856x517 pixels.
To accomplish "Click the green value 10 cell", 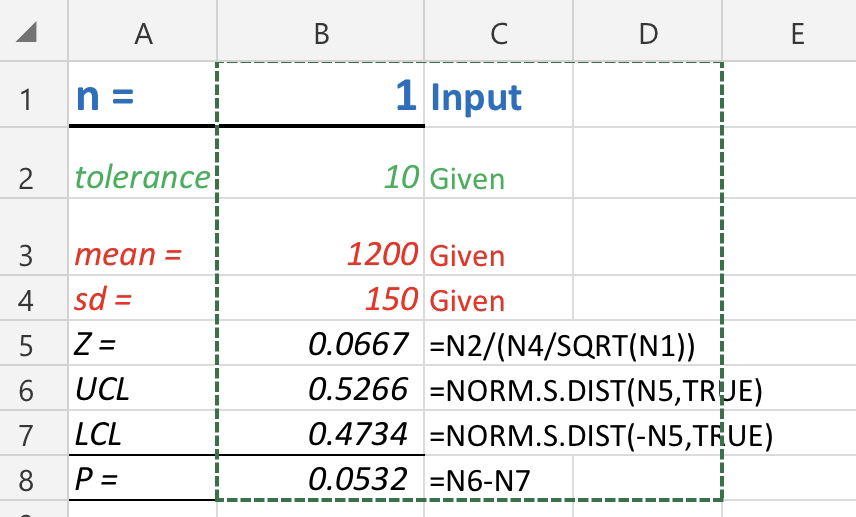I will [320, 163].
